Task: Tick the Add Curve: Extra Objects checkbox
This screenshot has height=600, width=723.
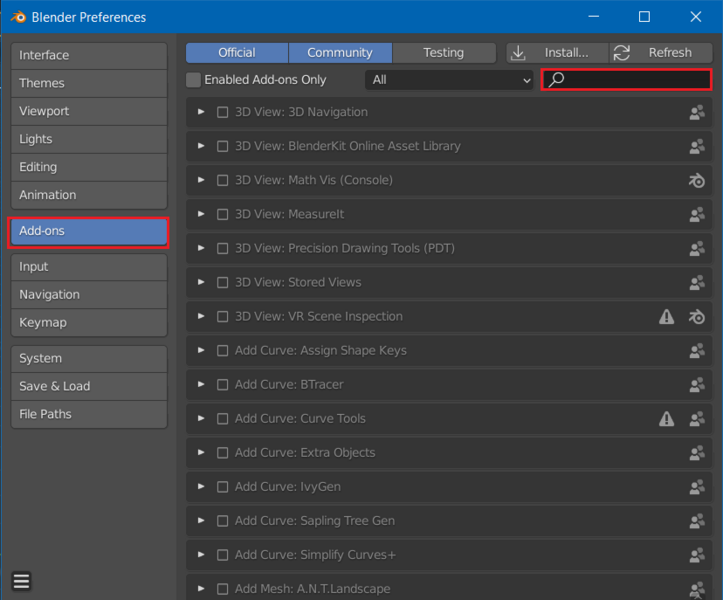Action: [223, 453]
